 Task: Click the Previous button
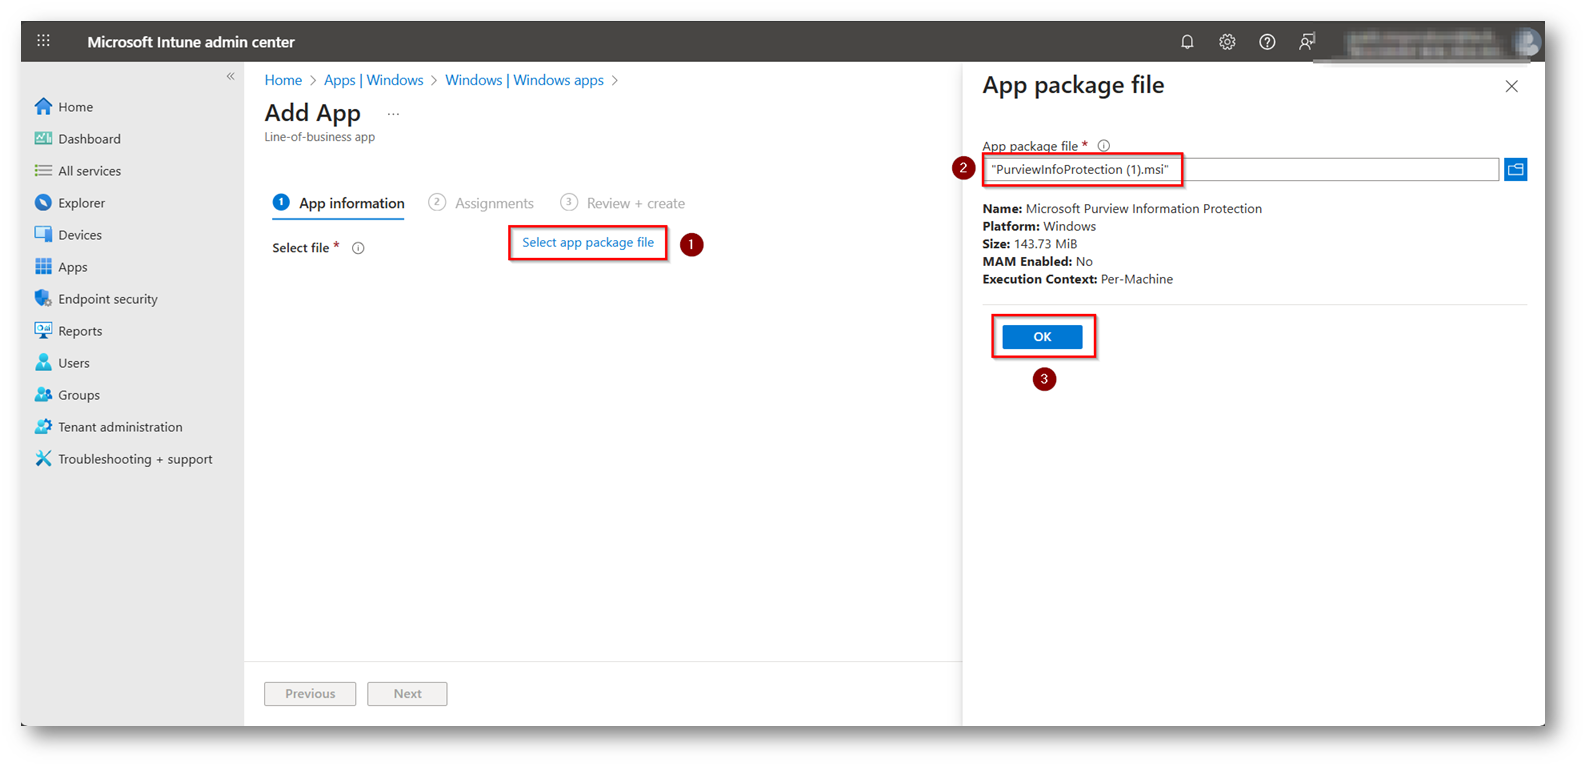310,694
